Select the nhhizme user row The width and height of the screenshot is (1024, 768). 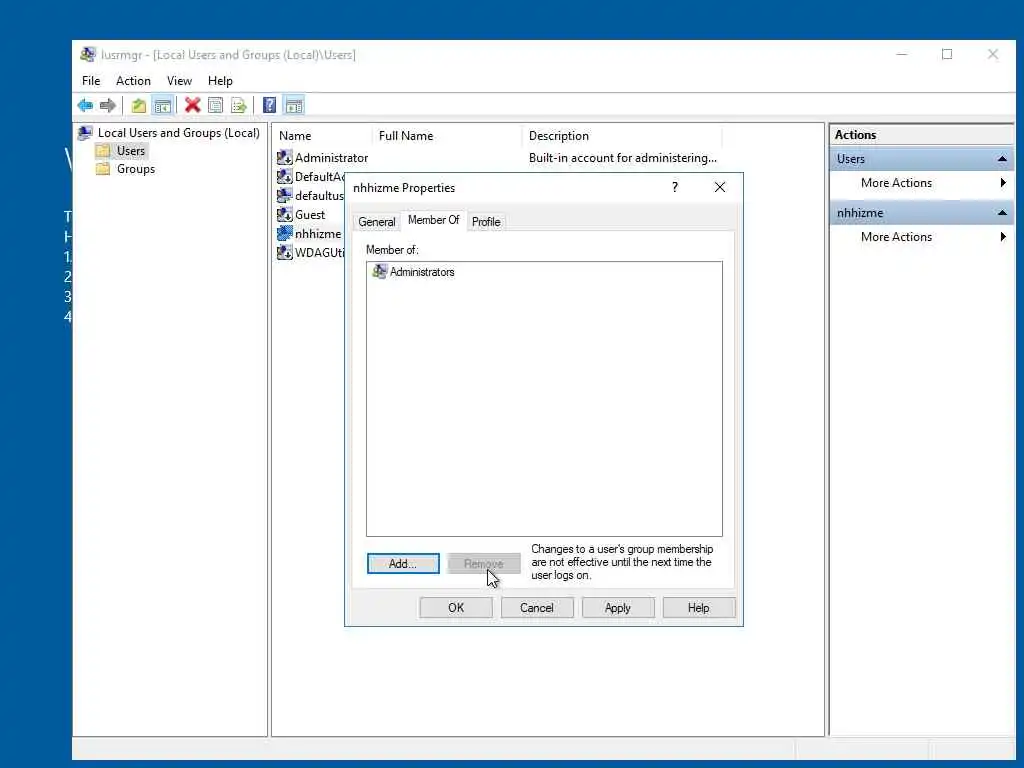click(x=310, y=233)
